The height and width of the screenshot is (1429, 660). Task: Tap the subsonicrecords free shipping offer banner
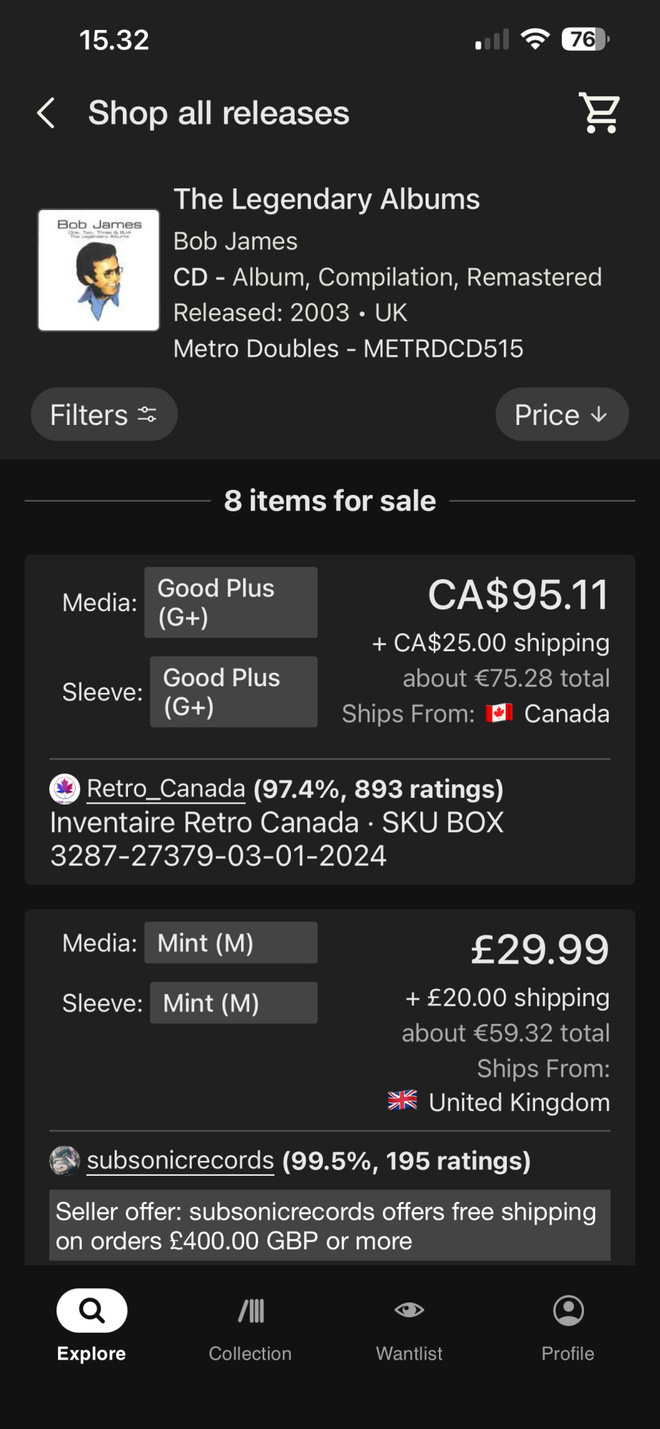(x=330, y=1226)
